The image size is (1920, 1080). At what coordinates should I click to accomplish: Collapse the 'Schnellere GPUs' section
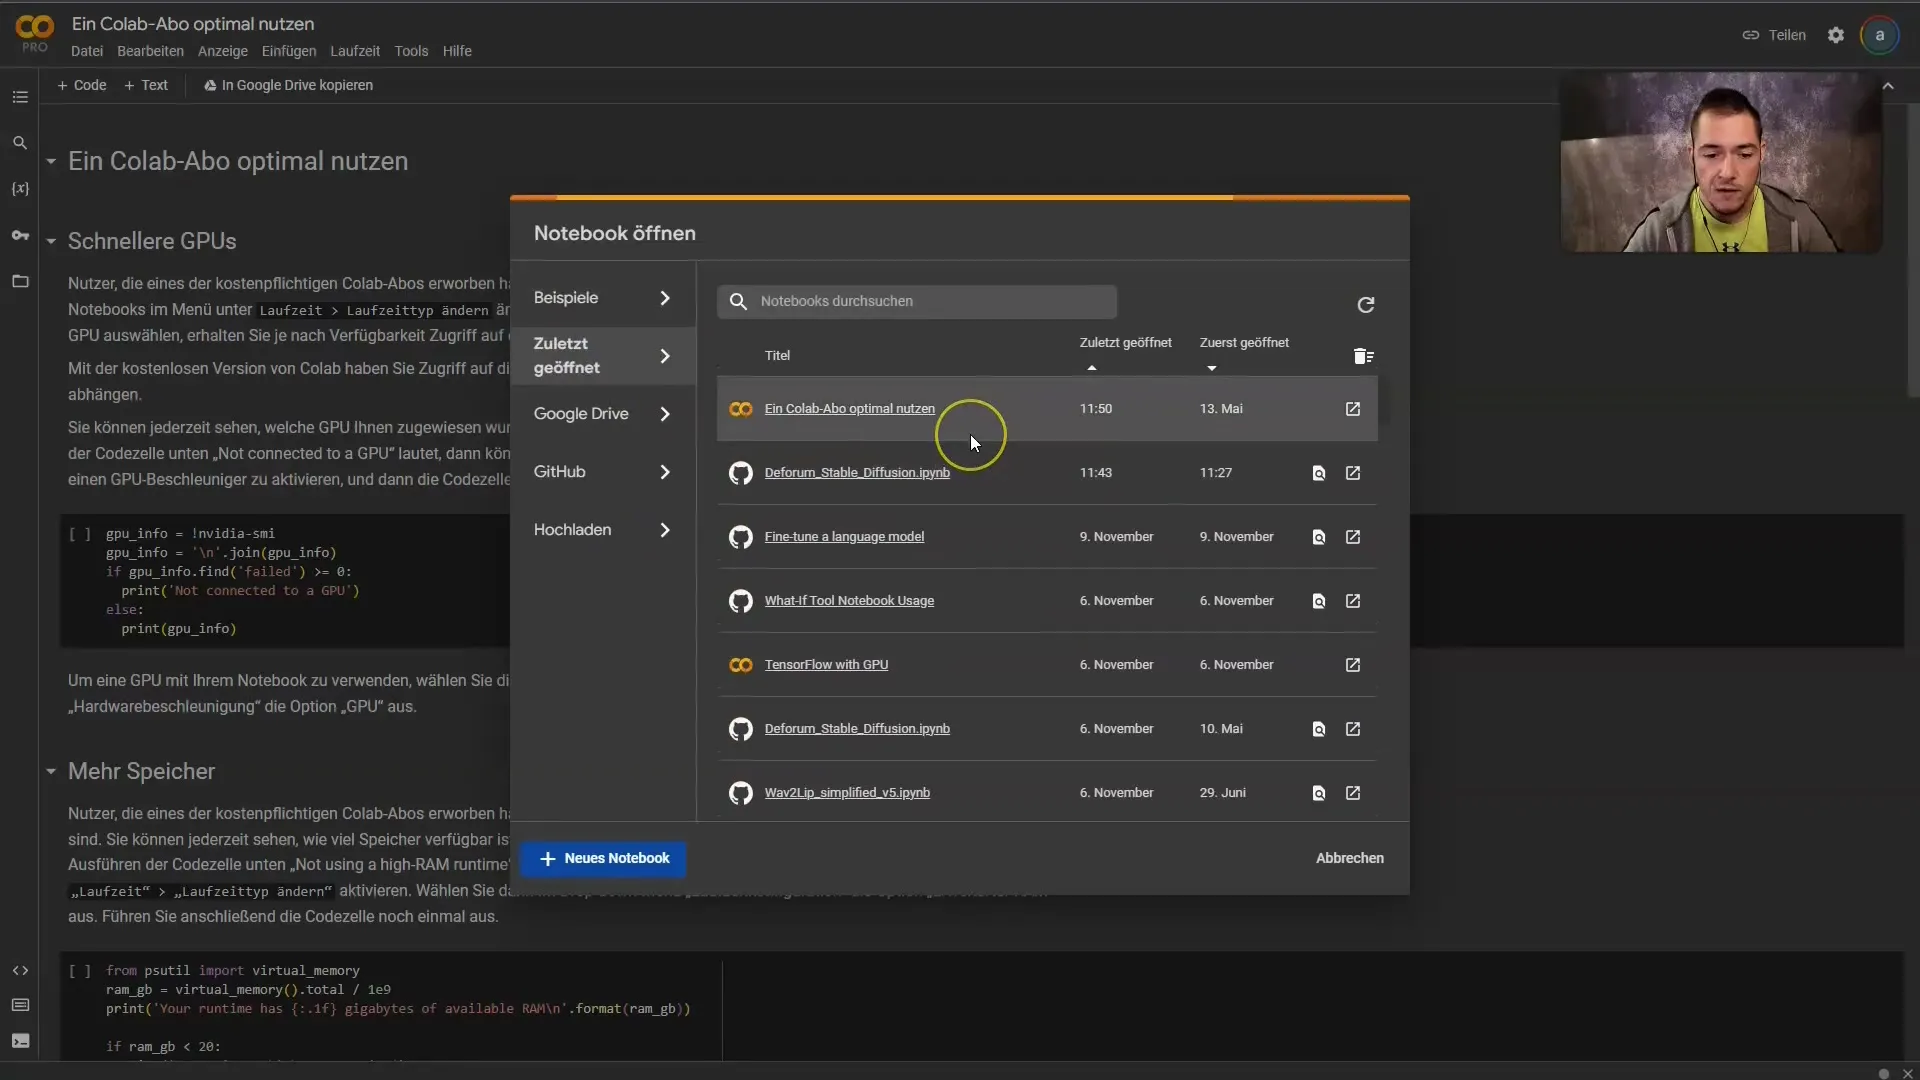[x=51, y=241]
